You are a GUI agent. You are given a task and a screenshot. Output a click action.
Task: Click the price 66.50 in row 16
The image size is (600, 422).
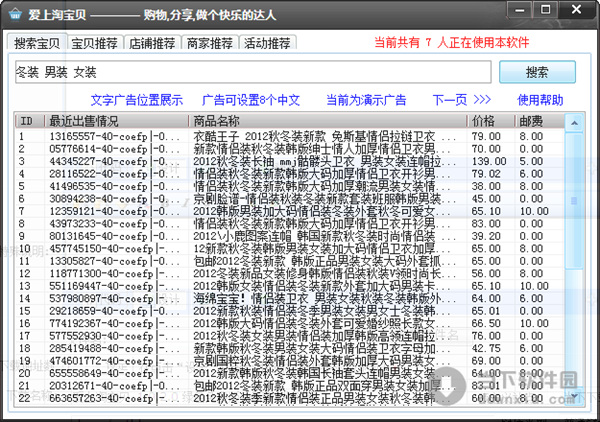486,323
